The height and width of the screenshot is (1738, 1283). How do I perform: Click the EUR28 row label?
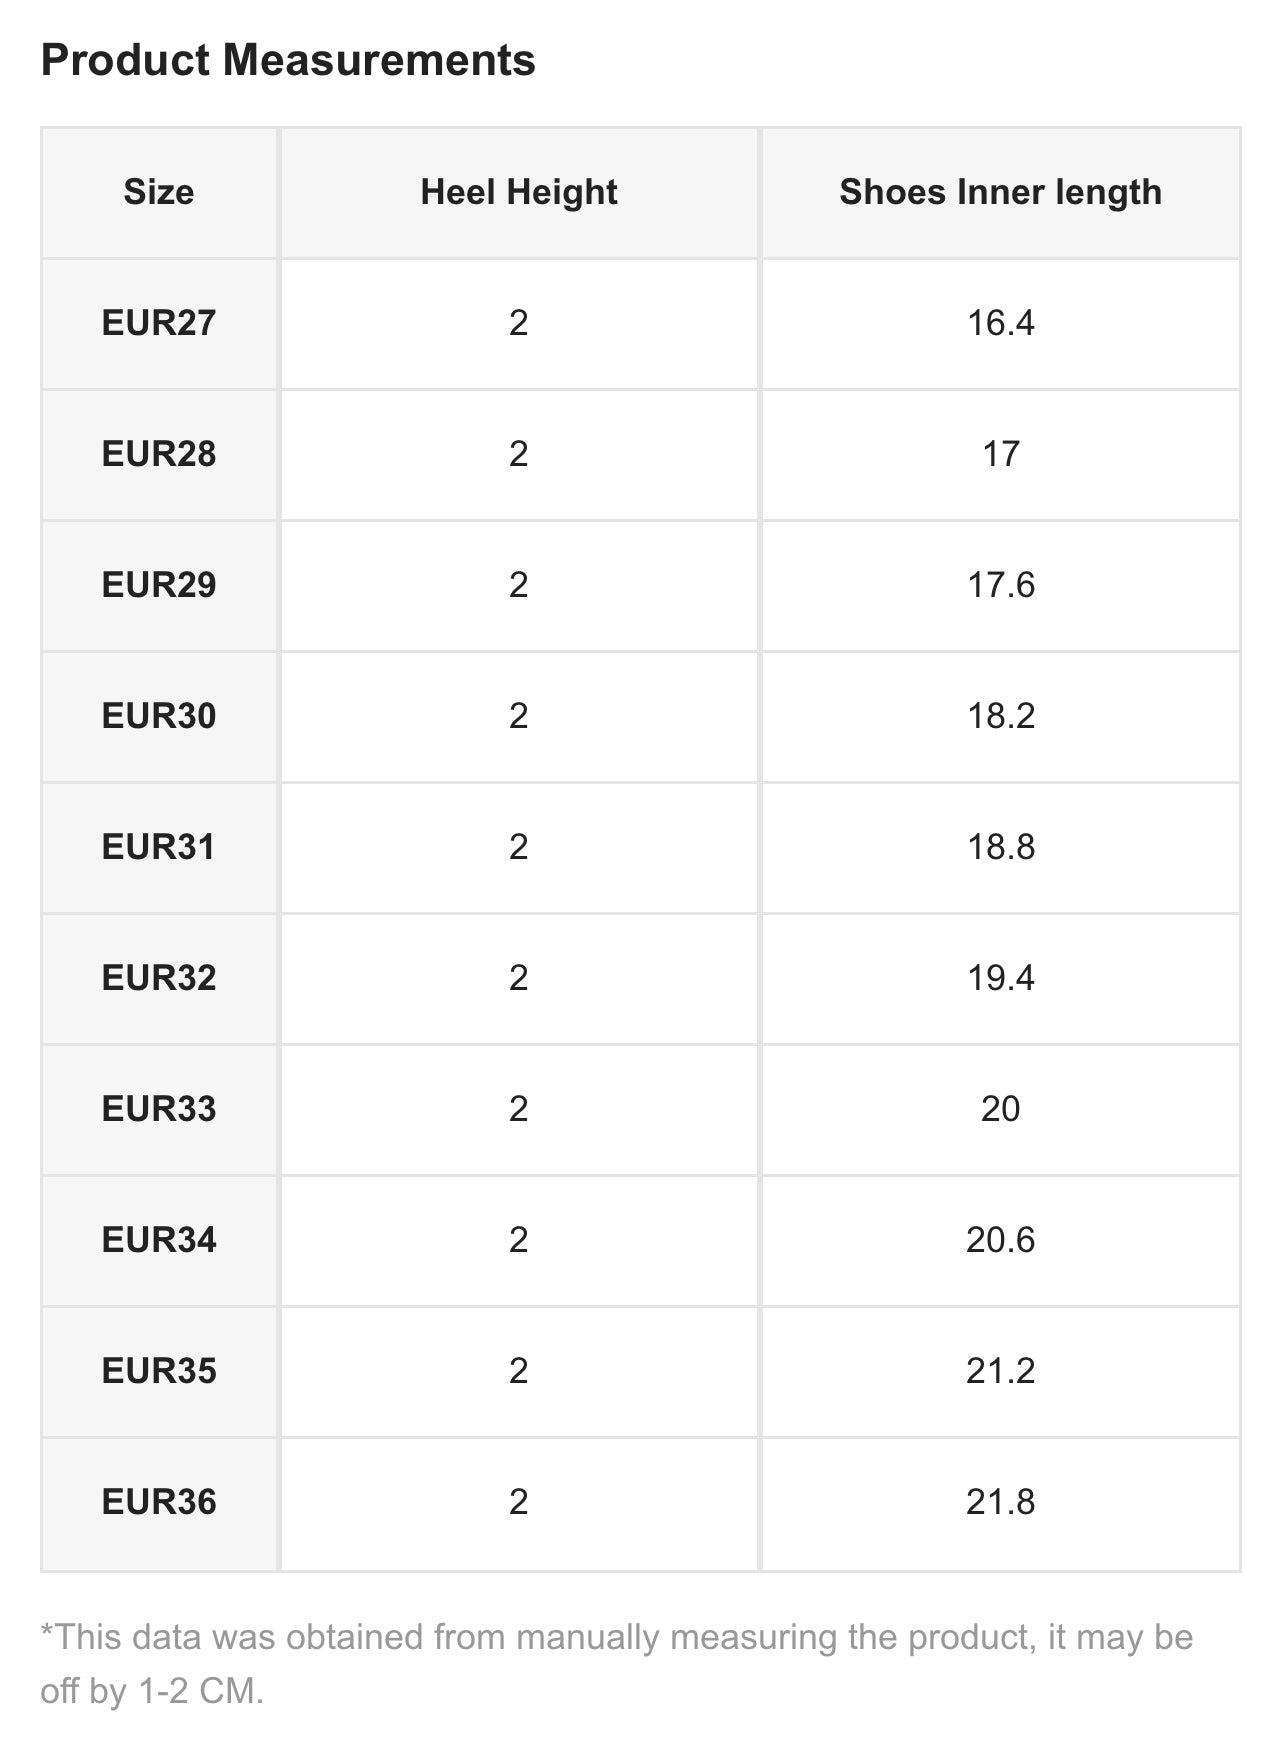coord(159,454)
